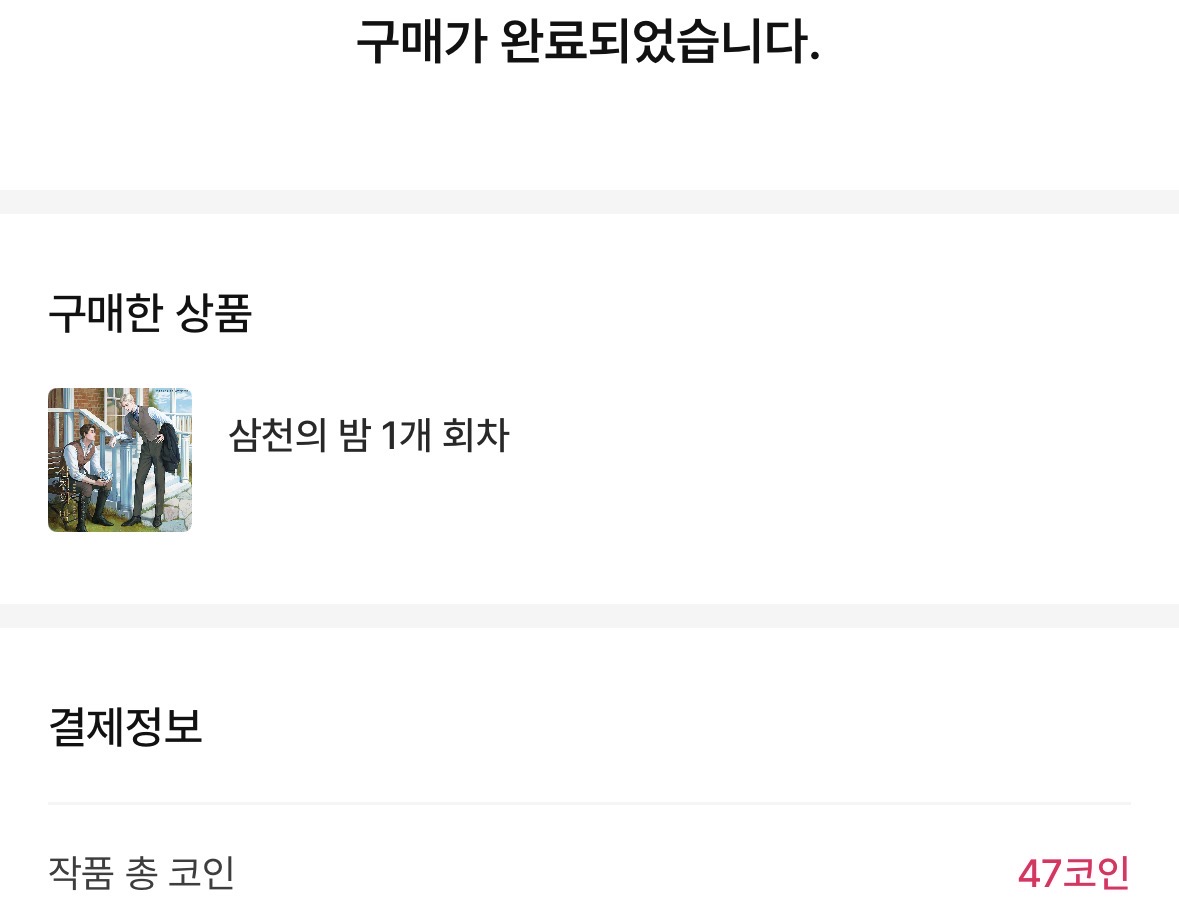Select the 결제정보 section heading
Screen dimensions: 1179x921
coord(125,727)
